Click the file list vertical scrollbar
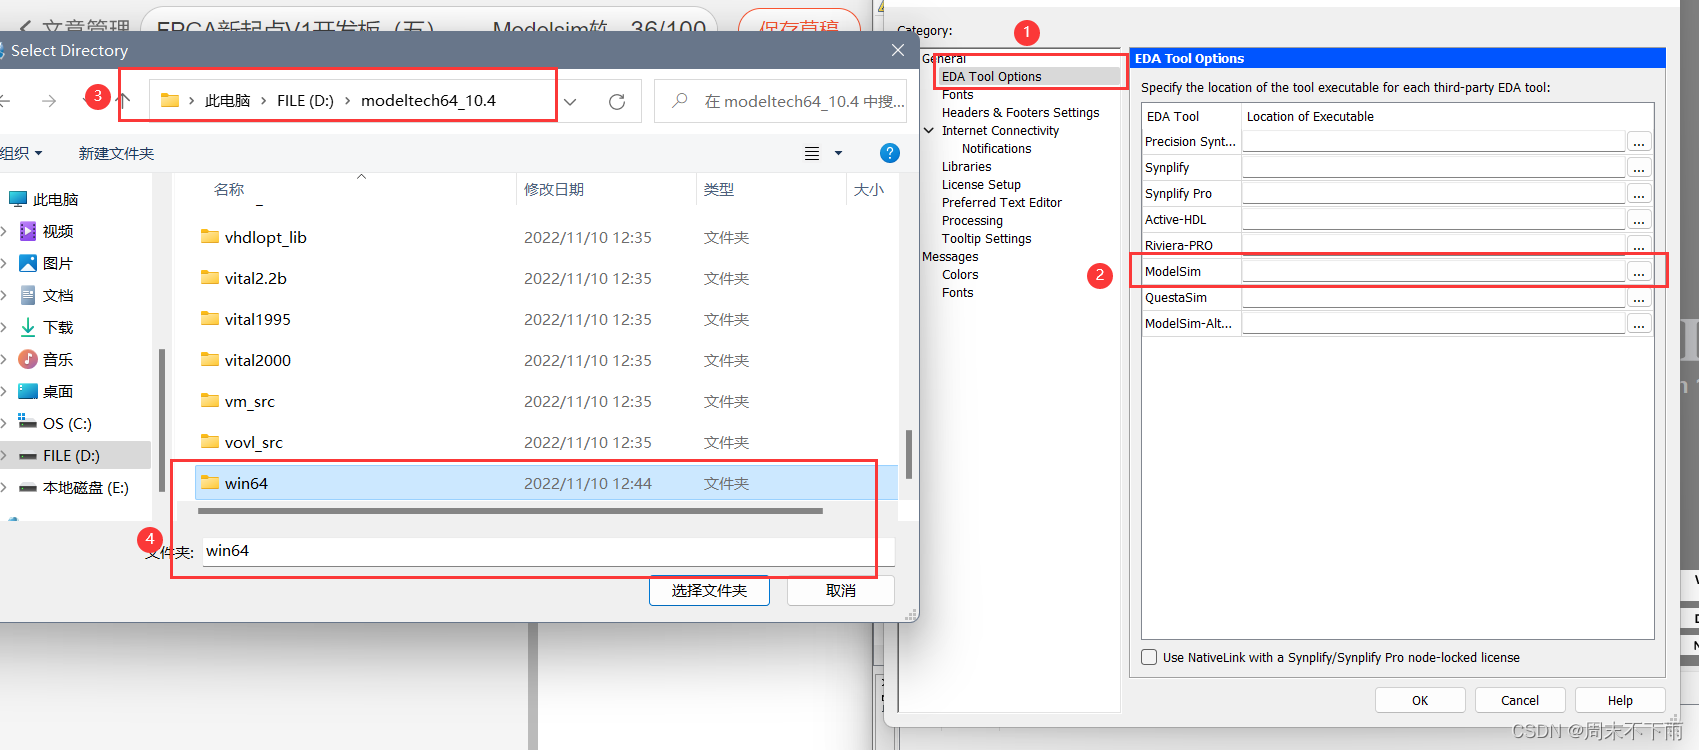1699x750 pixels. coord(909,454)
